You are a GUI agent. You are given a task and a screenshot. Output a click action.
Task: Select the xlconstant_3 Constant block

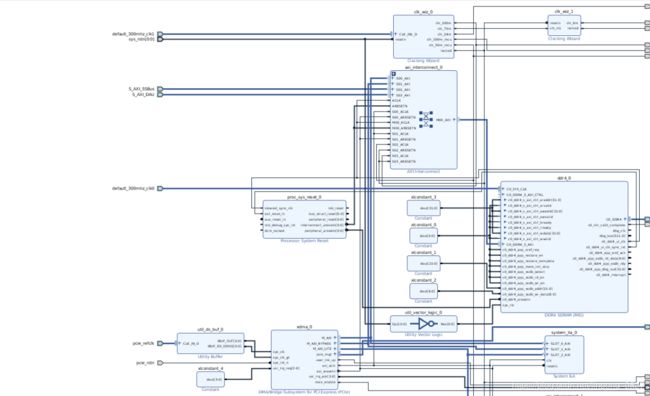424,208
